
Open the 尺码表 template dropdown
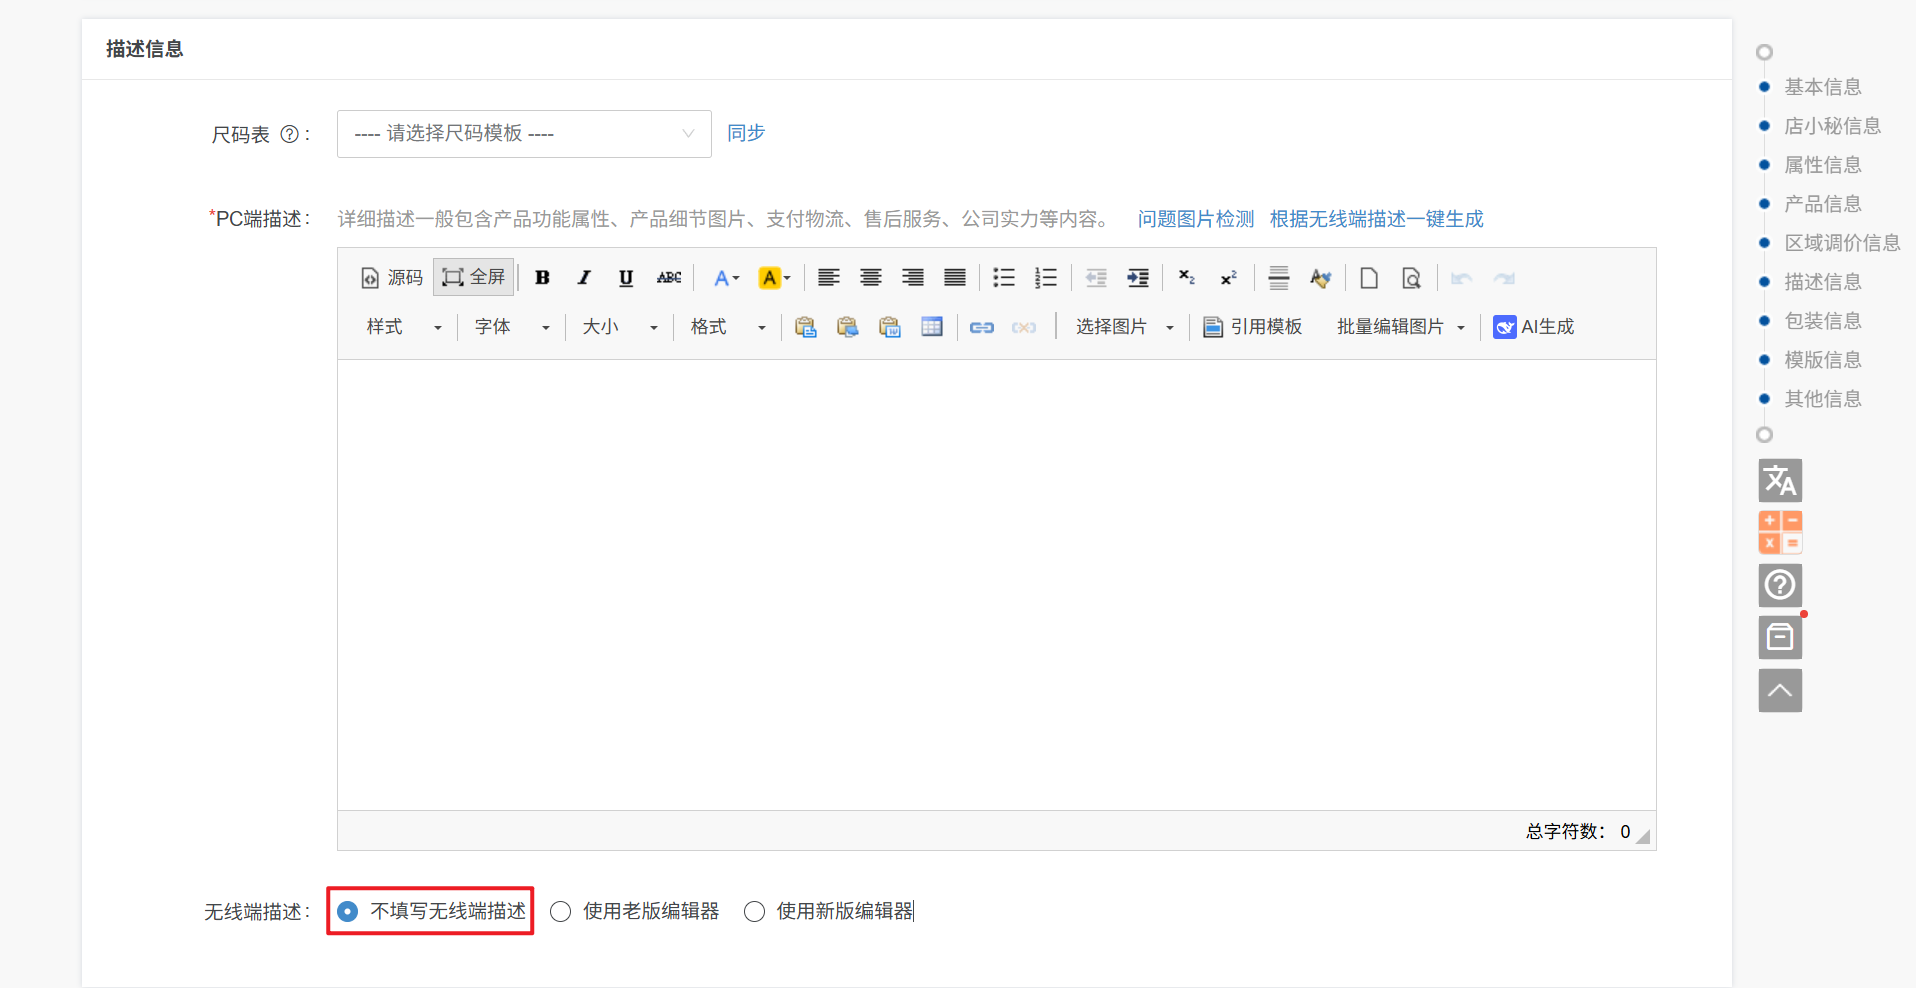pos(523,134)
